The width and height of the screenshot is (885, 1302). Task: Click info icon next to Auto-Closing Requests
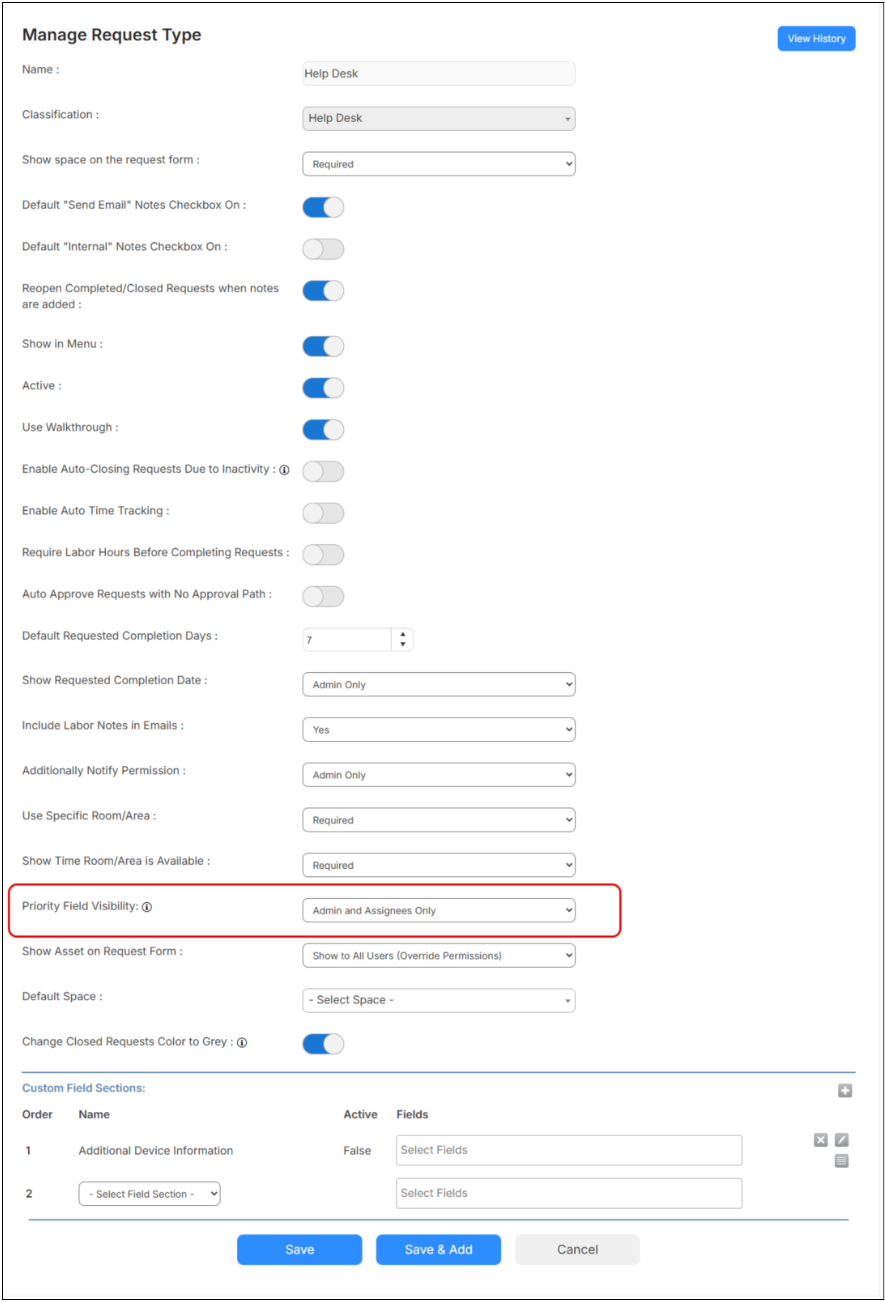click(284, 469)
